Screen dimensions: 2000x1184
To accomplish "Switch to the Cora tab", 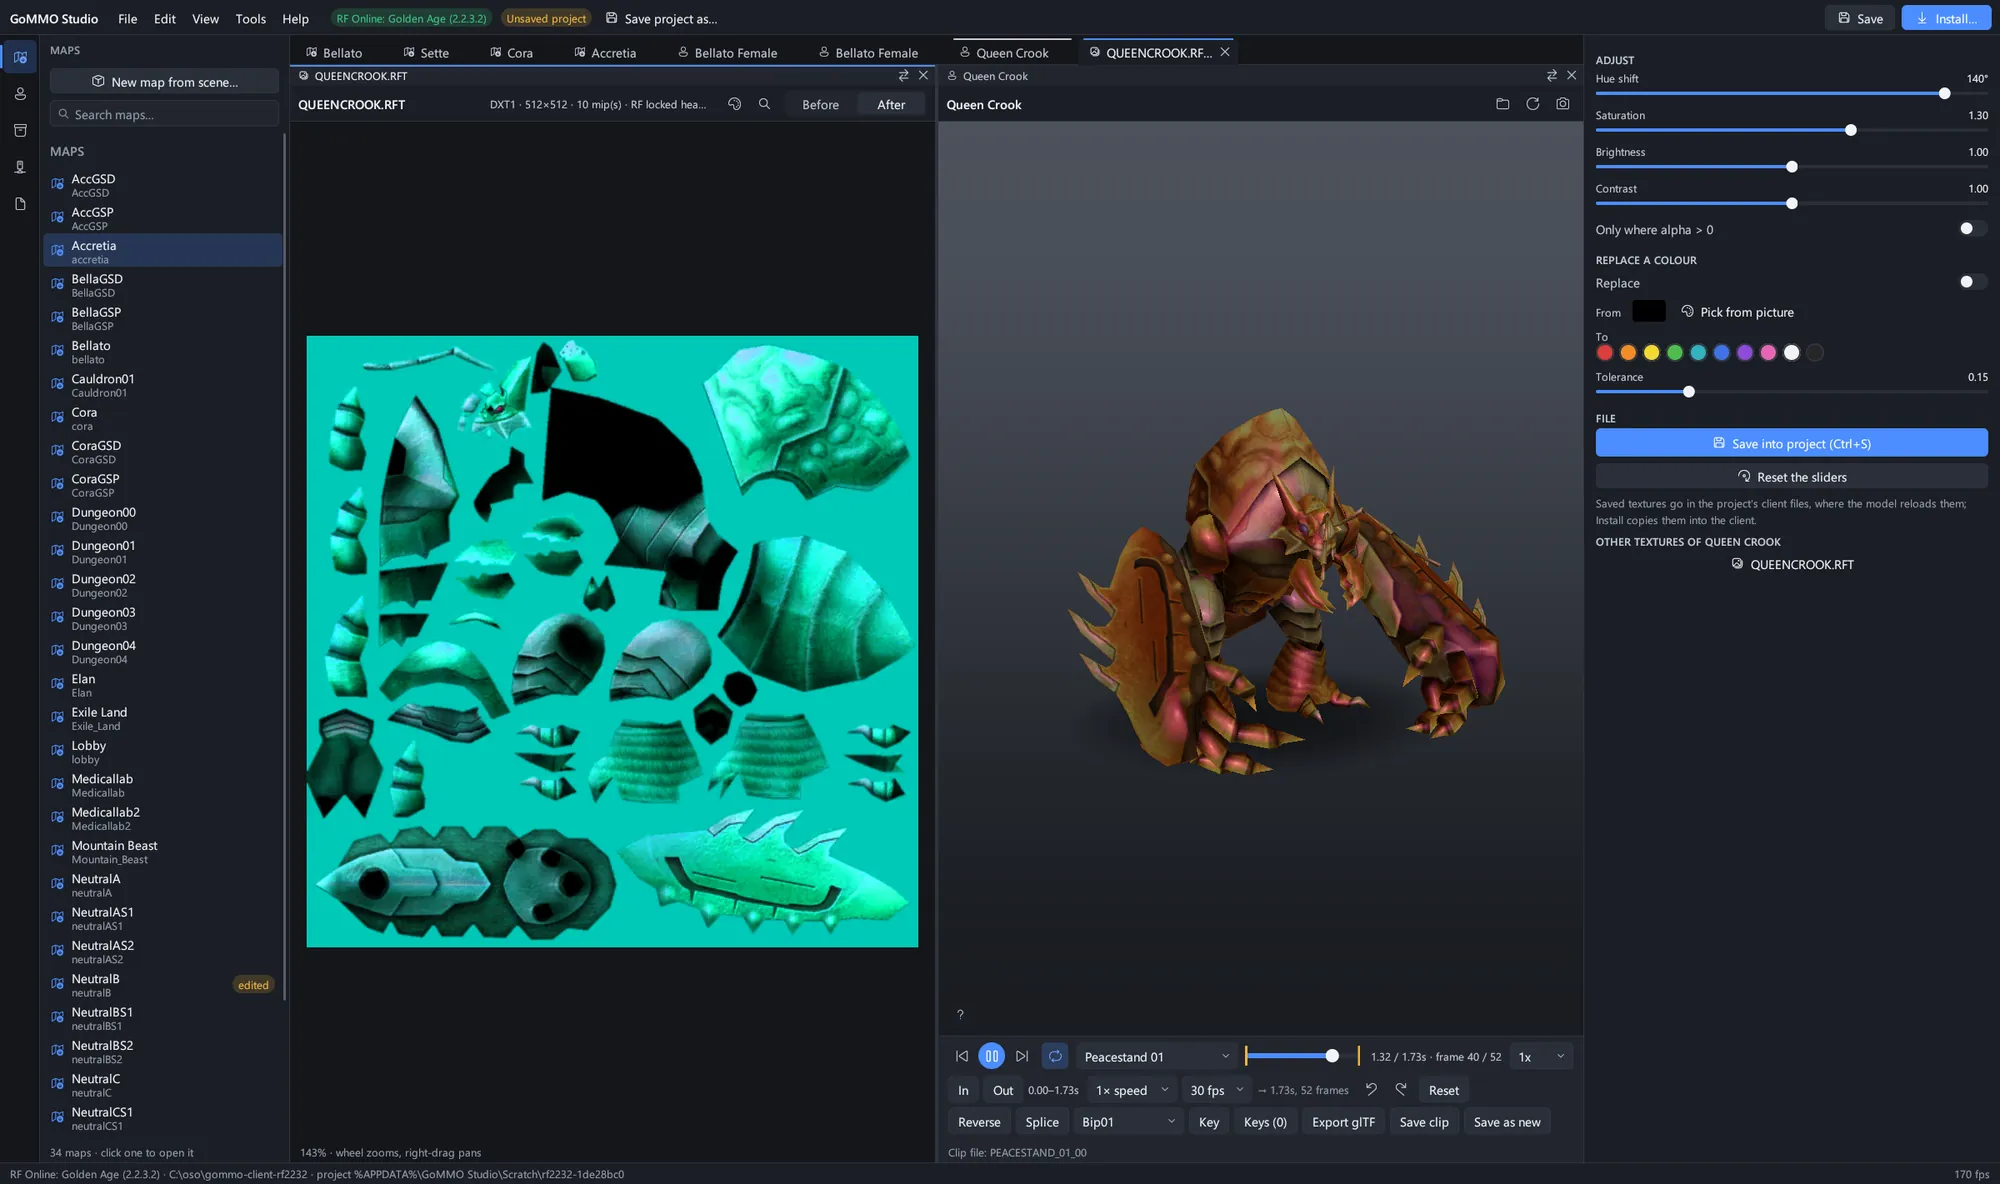I will [511, 52].
